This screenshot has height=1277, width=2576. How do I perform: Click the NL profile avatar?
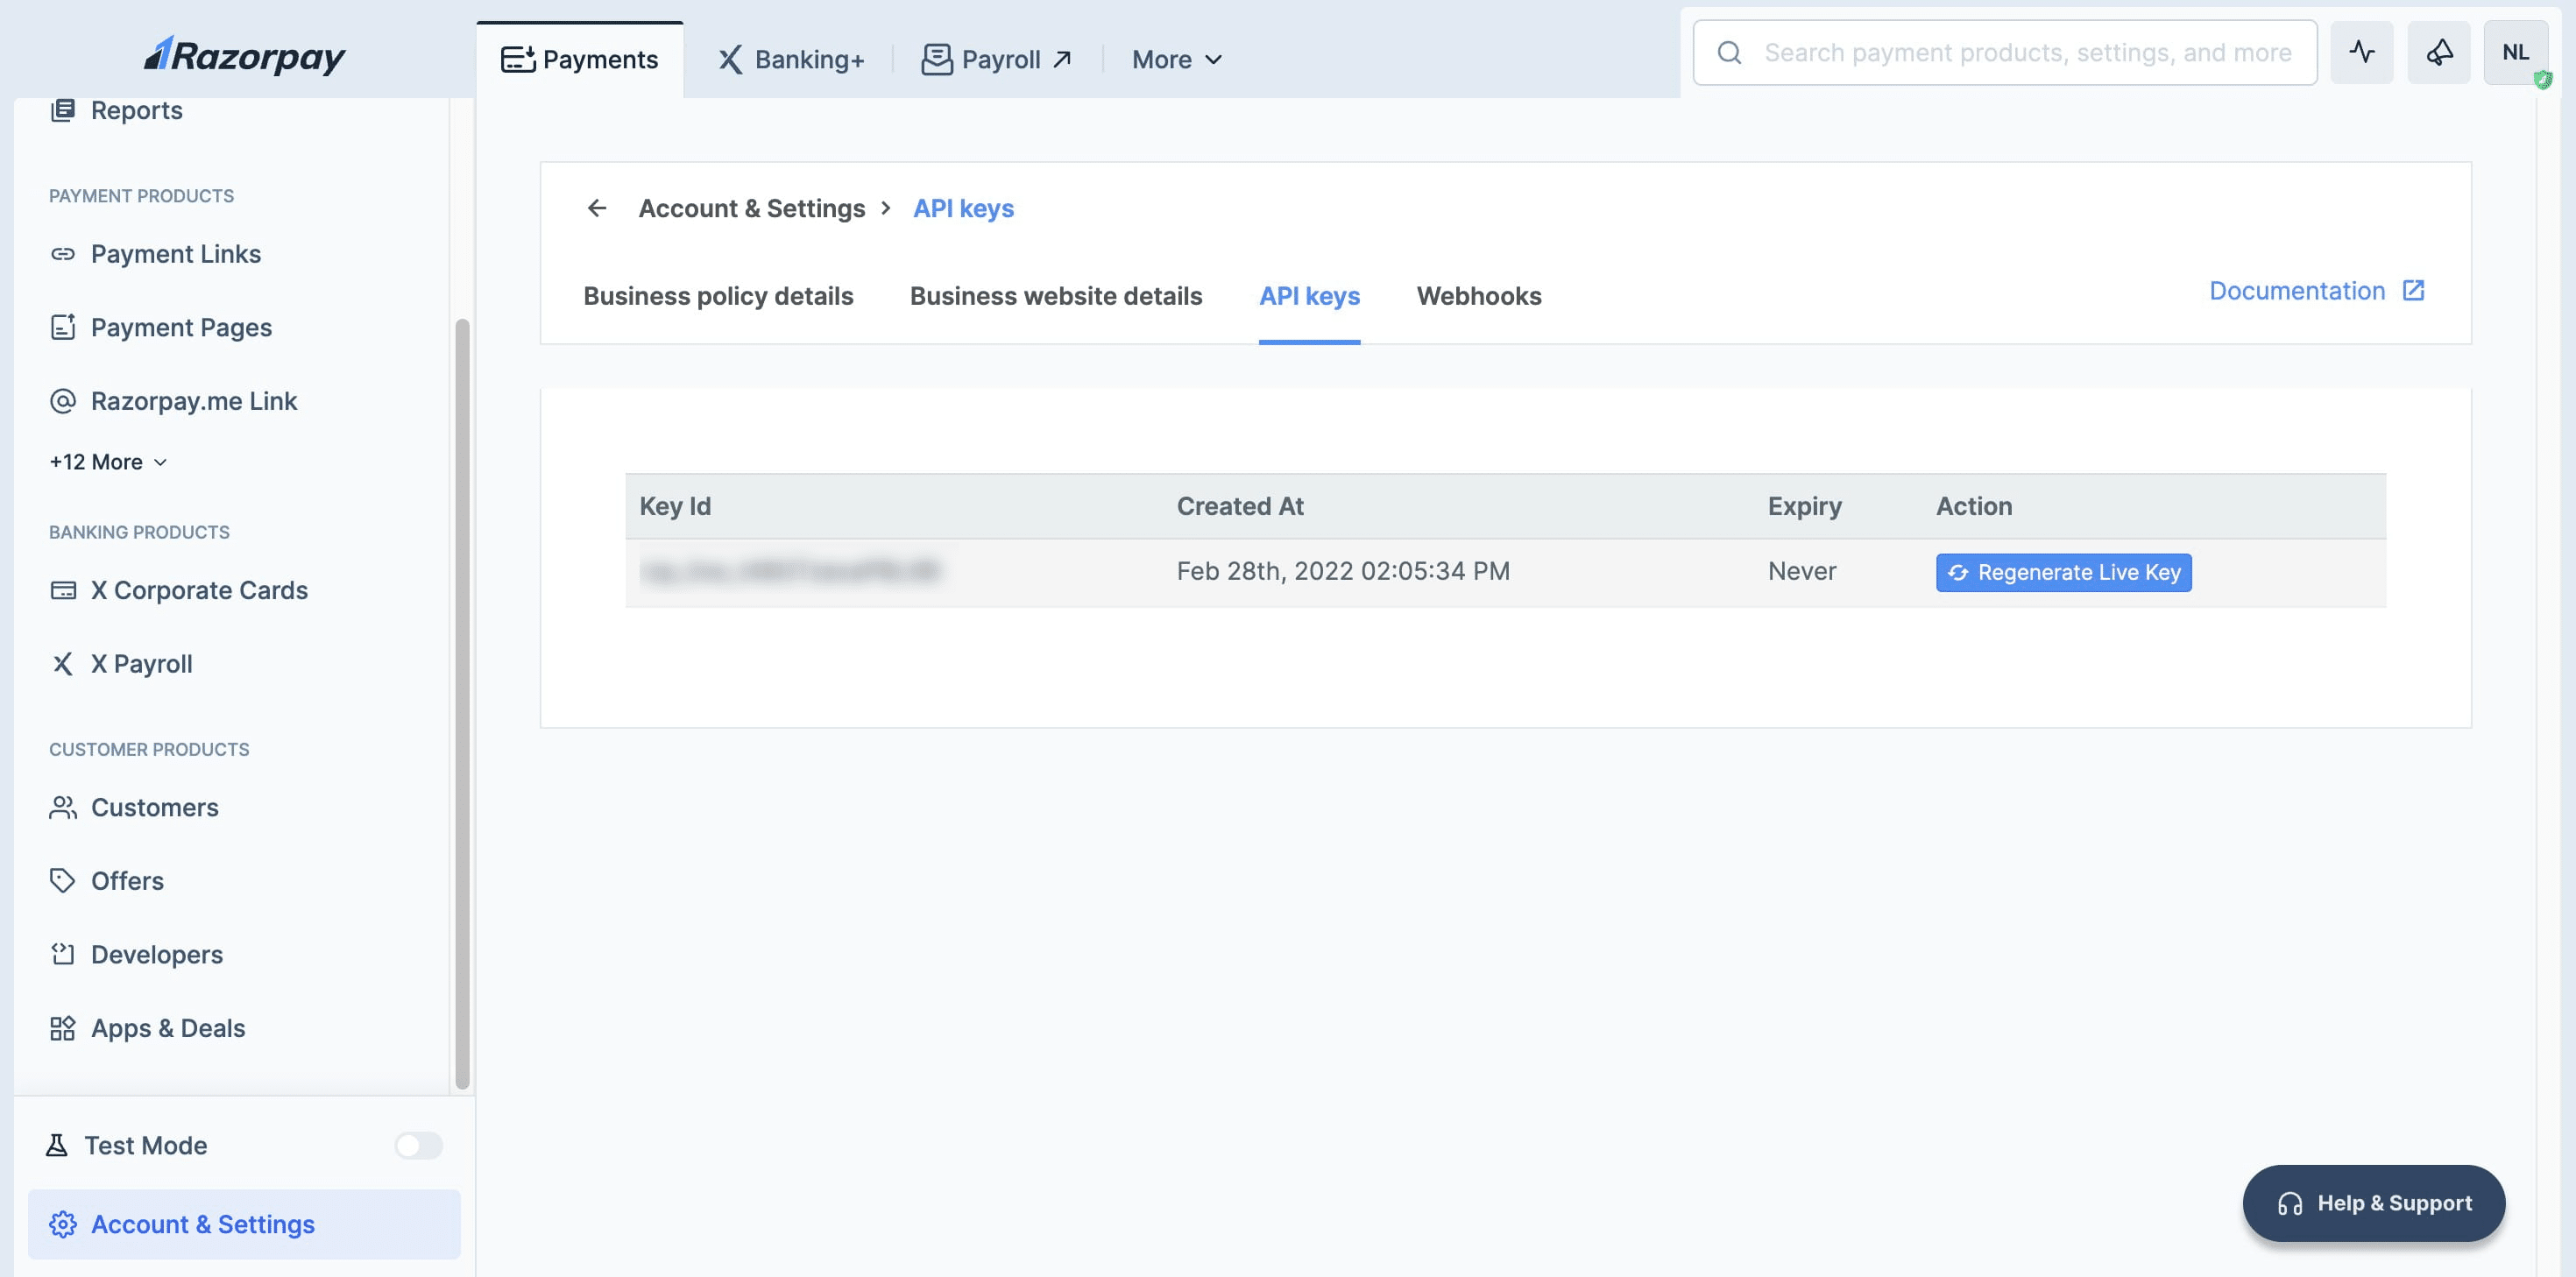(x=2514, y=52)
